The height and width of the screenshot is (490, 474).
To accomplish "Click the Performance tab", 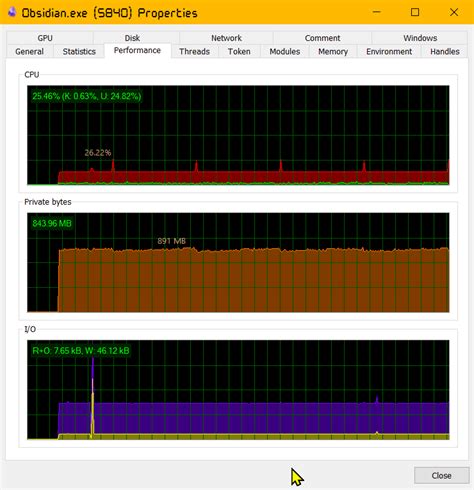I will (137, 50).
